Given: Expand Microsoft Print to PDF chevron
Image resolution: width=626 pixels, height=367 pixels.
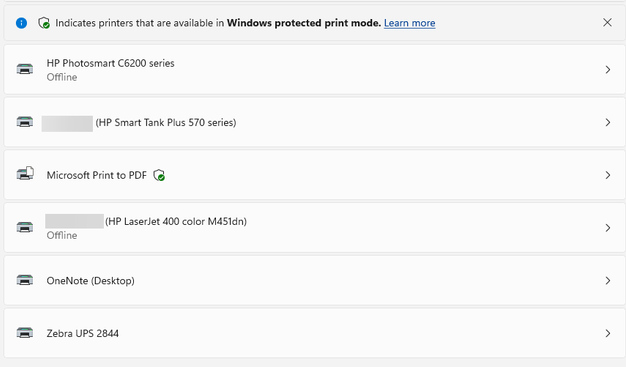Looking at the screenshot, I should [608, 175].
